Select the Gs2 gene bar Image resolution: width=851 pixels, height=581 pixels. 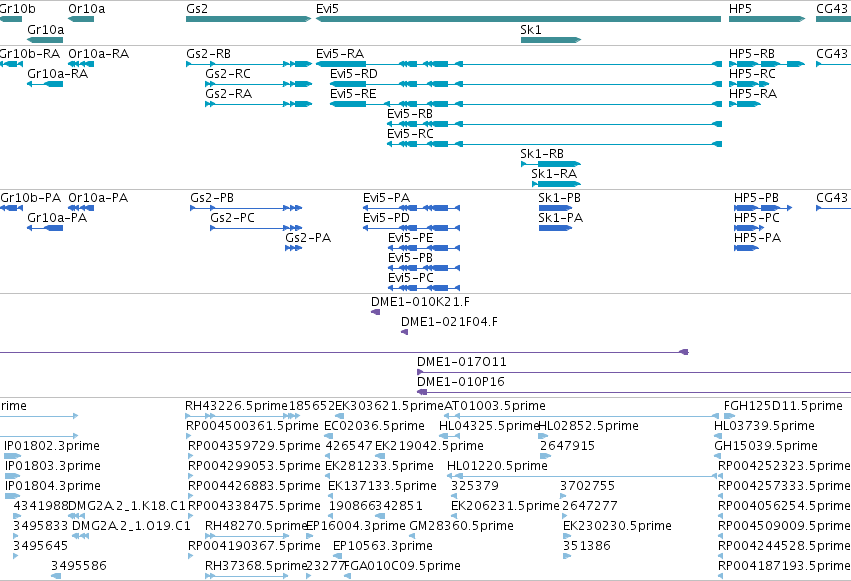point(249,19)
